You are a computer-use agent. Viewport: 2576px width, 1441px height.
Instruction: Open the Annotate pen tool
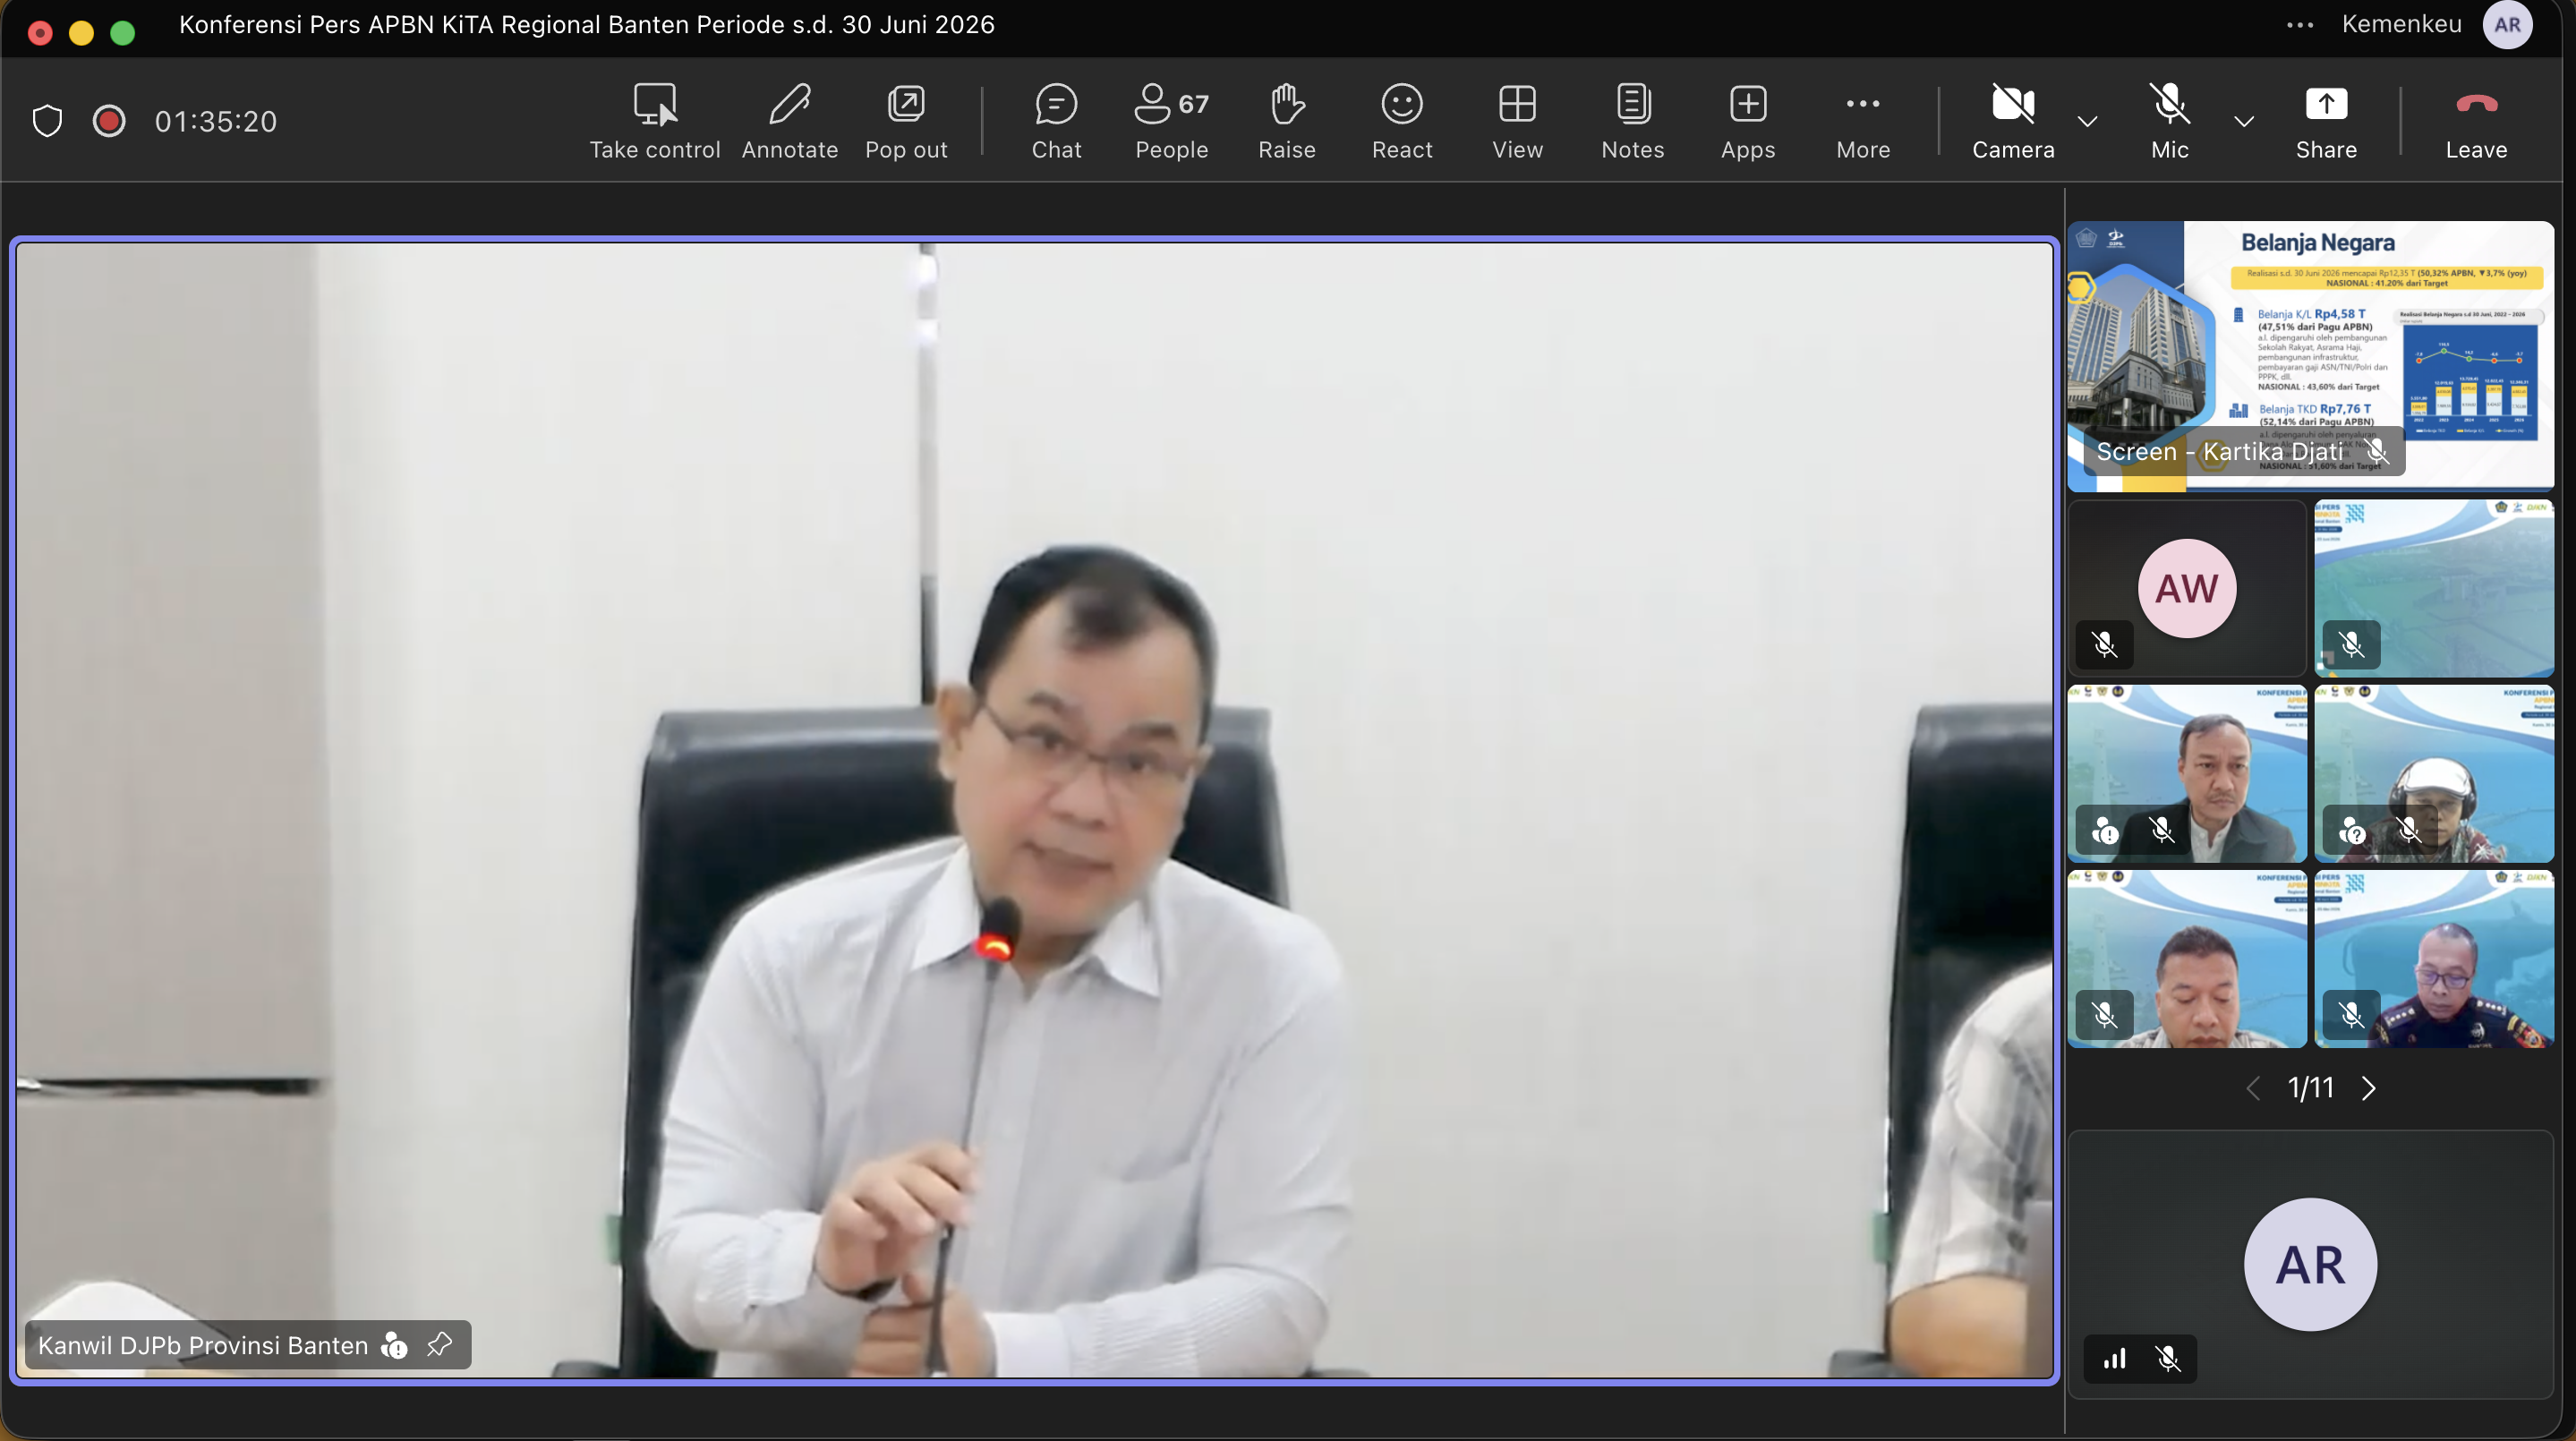[790, 121]
